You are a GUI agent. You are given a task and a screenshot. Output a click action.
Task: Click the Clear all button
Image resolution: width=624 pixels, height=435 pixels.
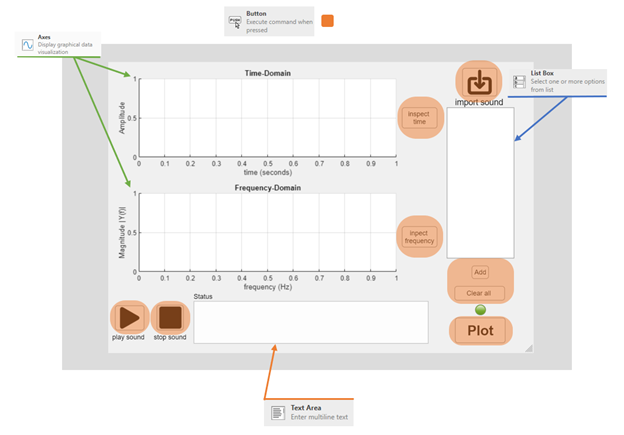[479, 293]
